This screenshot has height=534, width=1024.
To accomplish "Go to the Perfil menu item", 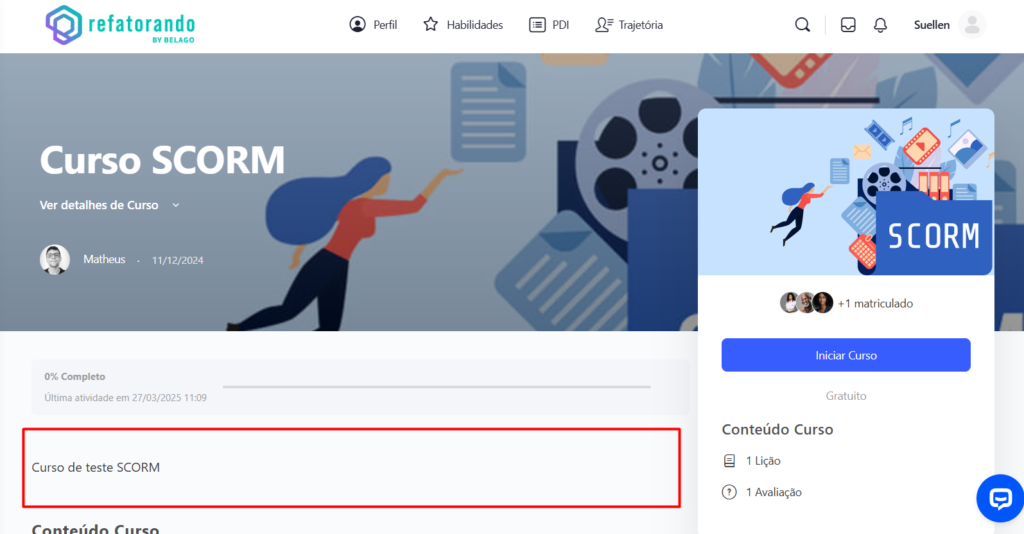I will [x=373, y=25].
